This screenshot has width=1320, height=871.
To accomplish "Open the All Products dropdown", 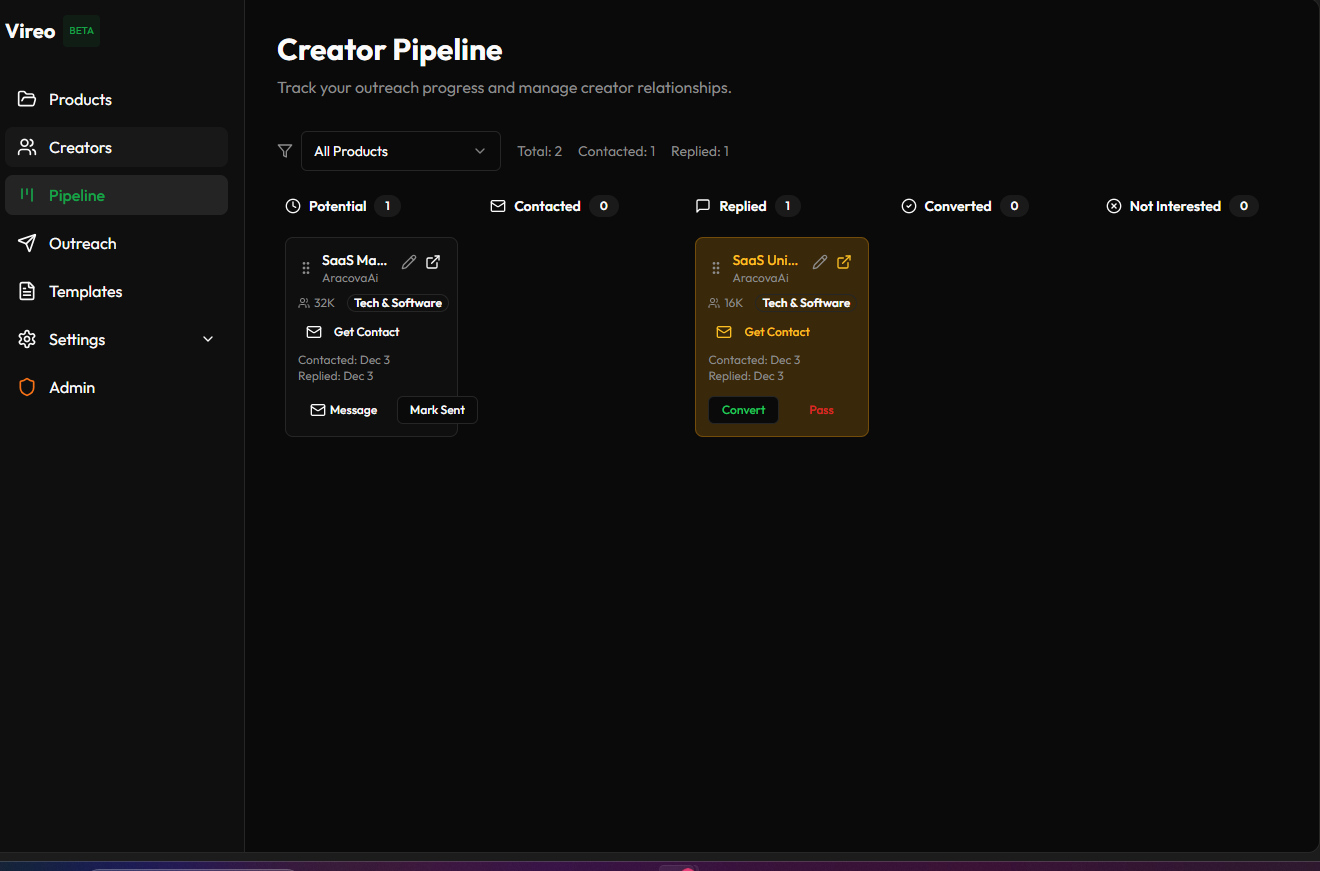I will click(x=400, y=151).
